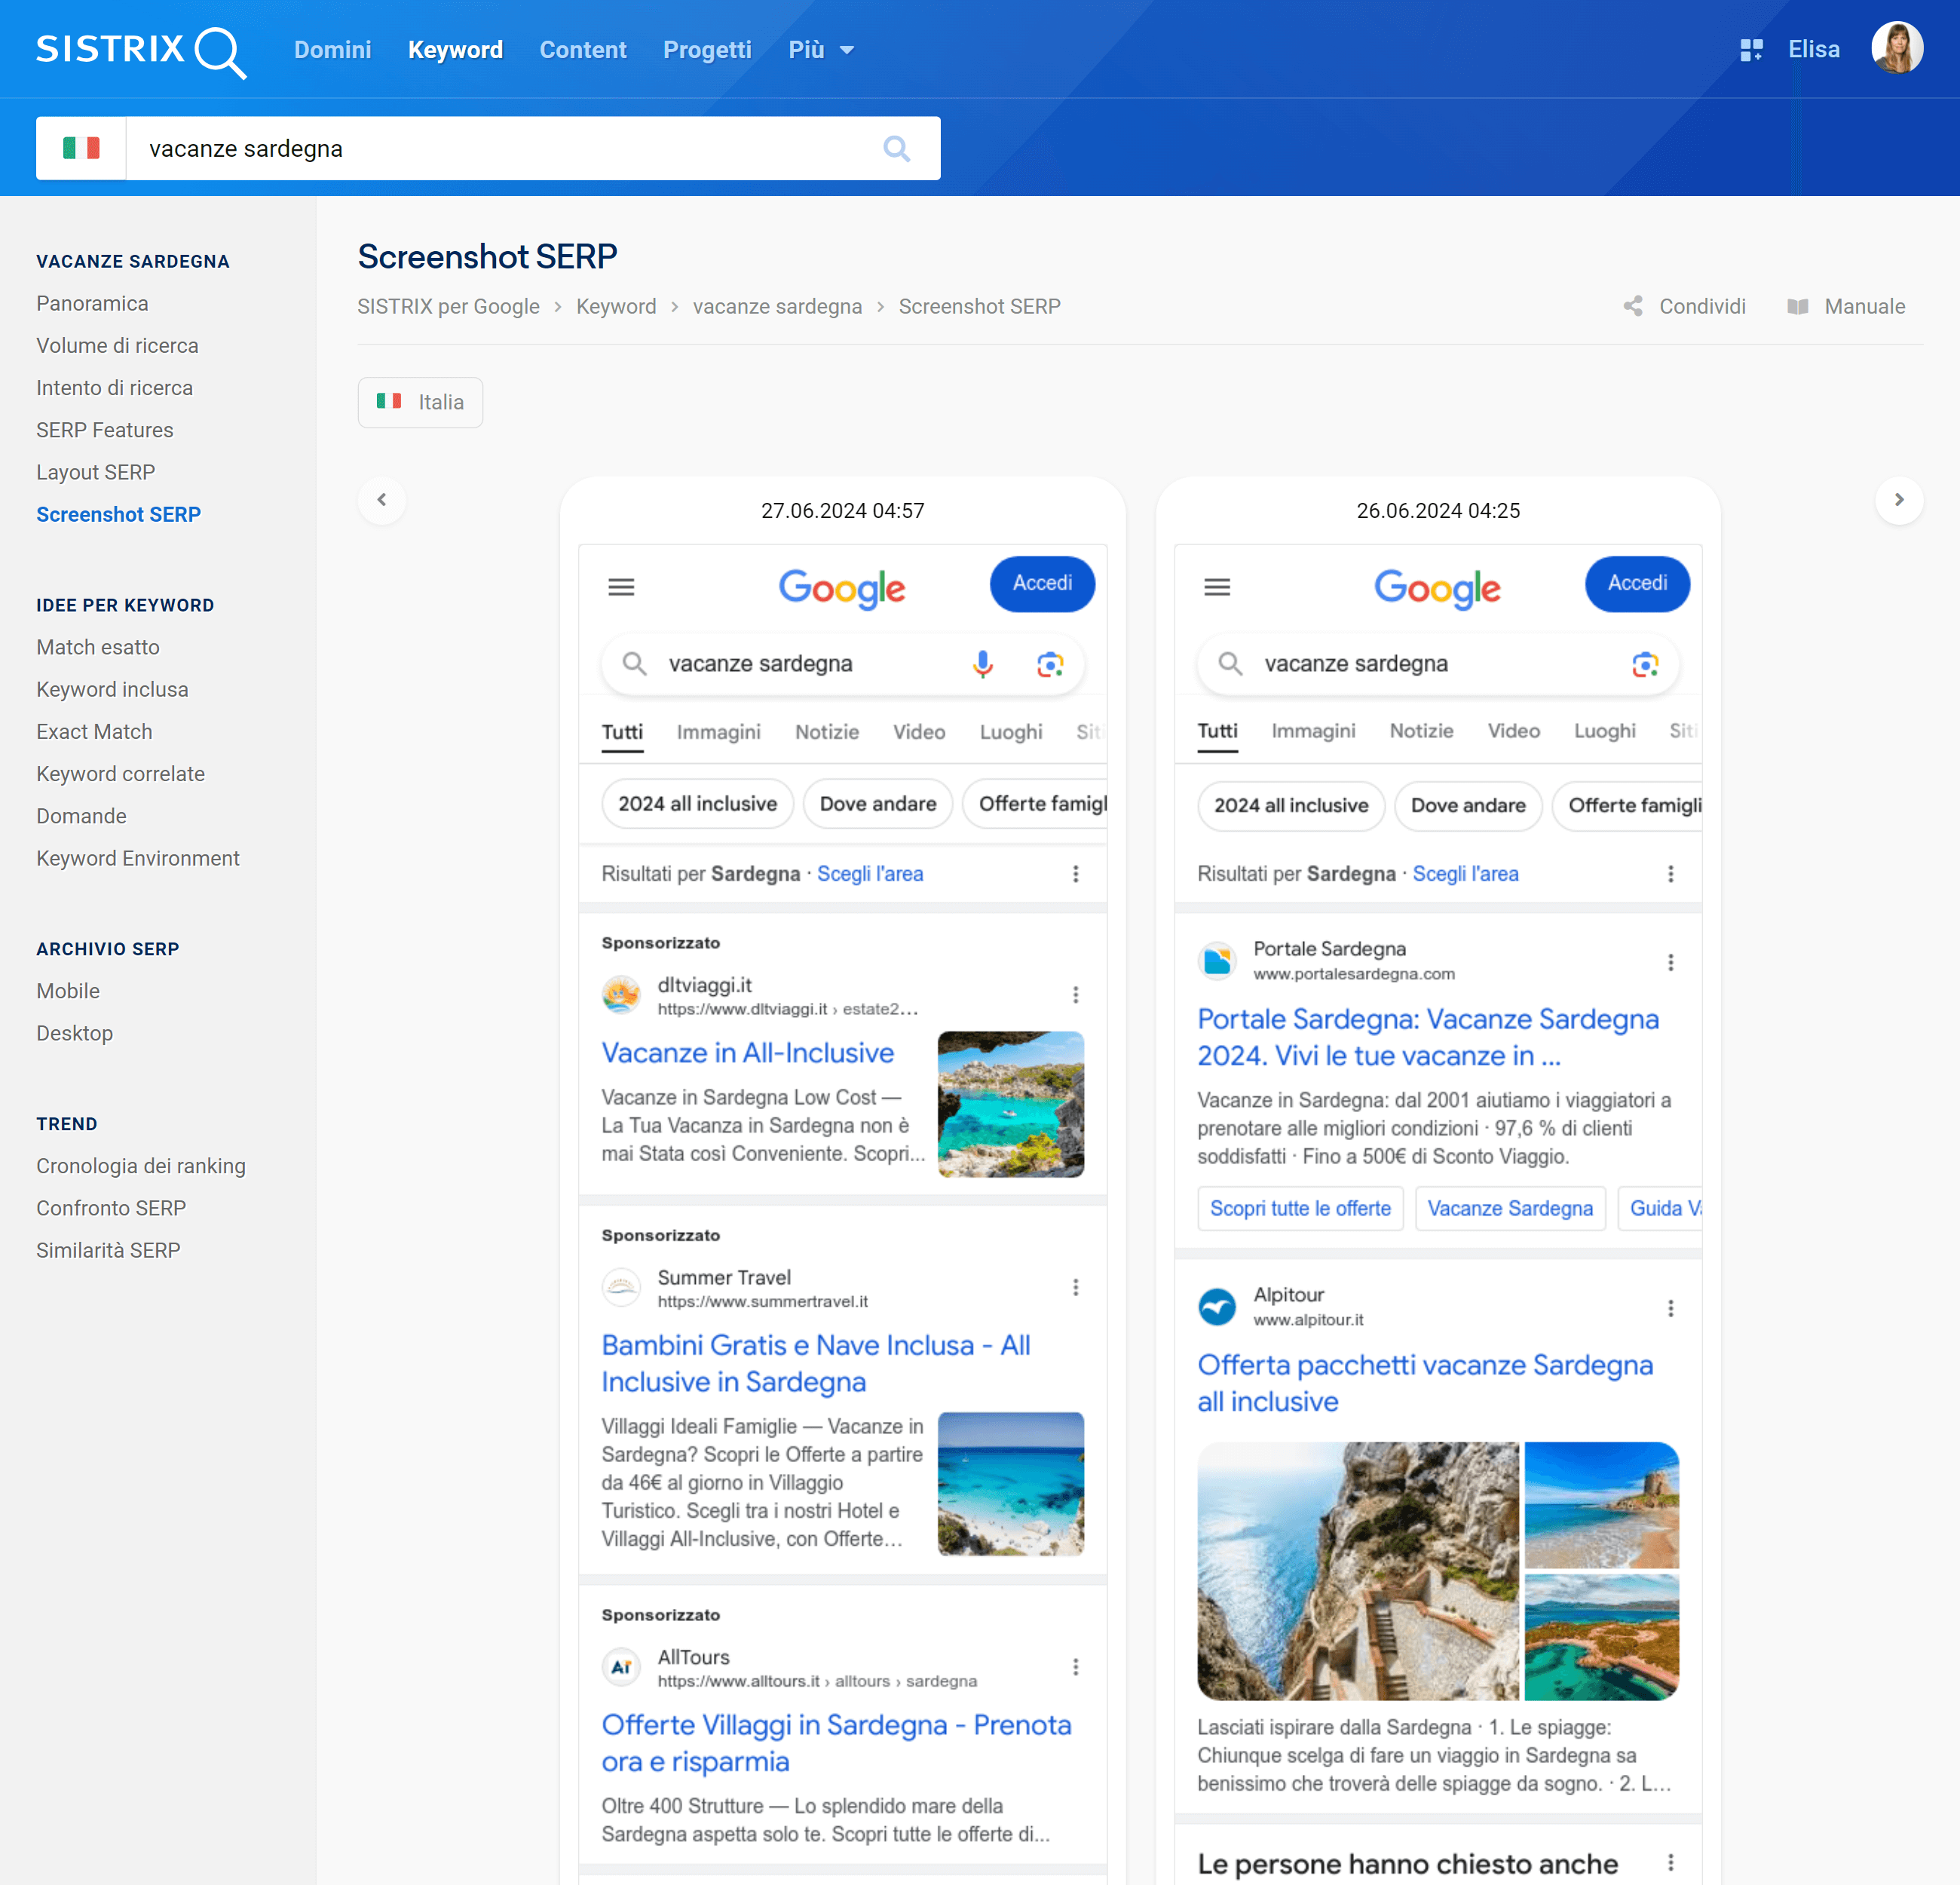The height and width of the screenshot is (1885, 1960).
Task: Go to next screenshots with right arrow
Action: point(1898,499)
